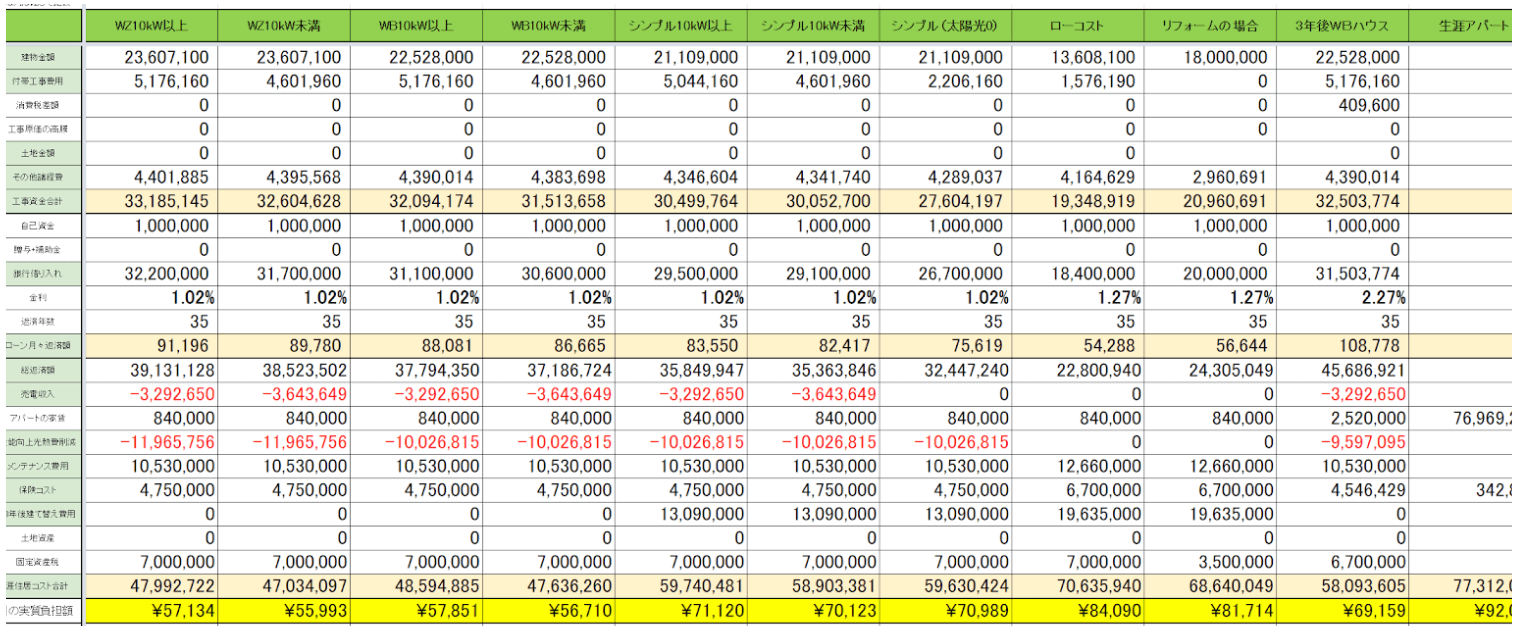Select the 75,619 monthly loan cell

coord(944,345)
